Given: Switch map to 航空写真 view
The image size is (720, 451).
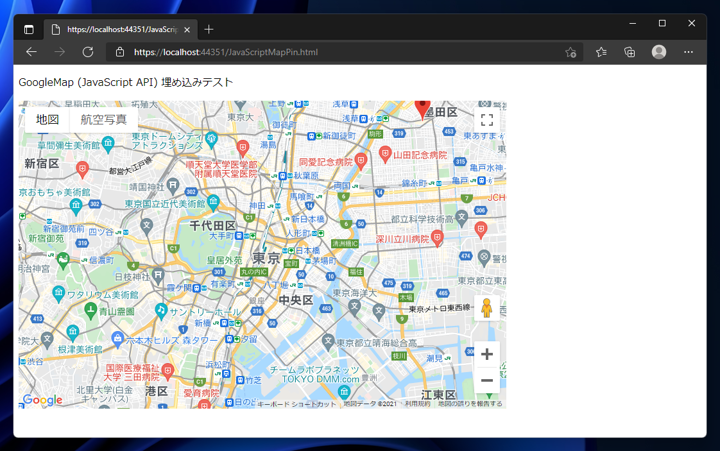Looking at the screenshot, I should pos(104,119).
